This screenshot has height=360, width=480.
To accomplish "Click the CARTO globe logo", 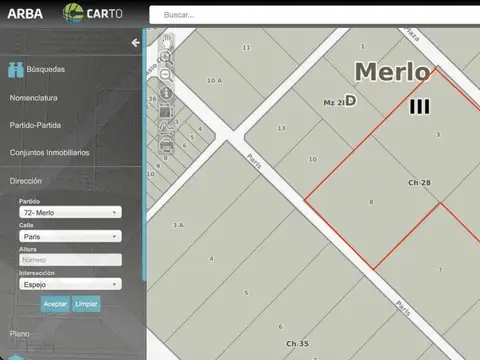I will coord(73,13).
